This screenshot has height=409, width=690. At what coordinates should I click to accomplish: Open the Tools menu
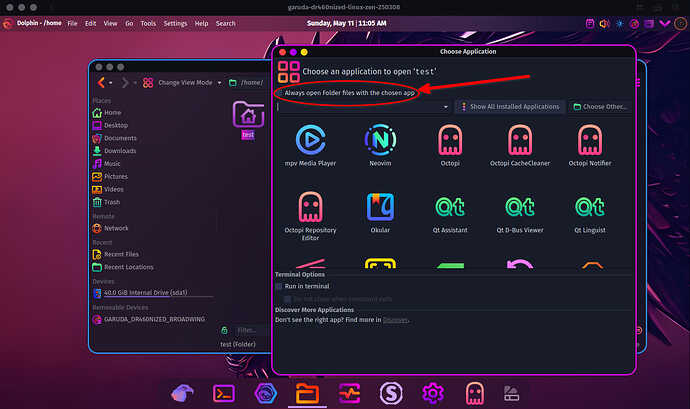pos(148,23)
